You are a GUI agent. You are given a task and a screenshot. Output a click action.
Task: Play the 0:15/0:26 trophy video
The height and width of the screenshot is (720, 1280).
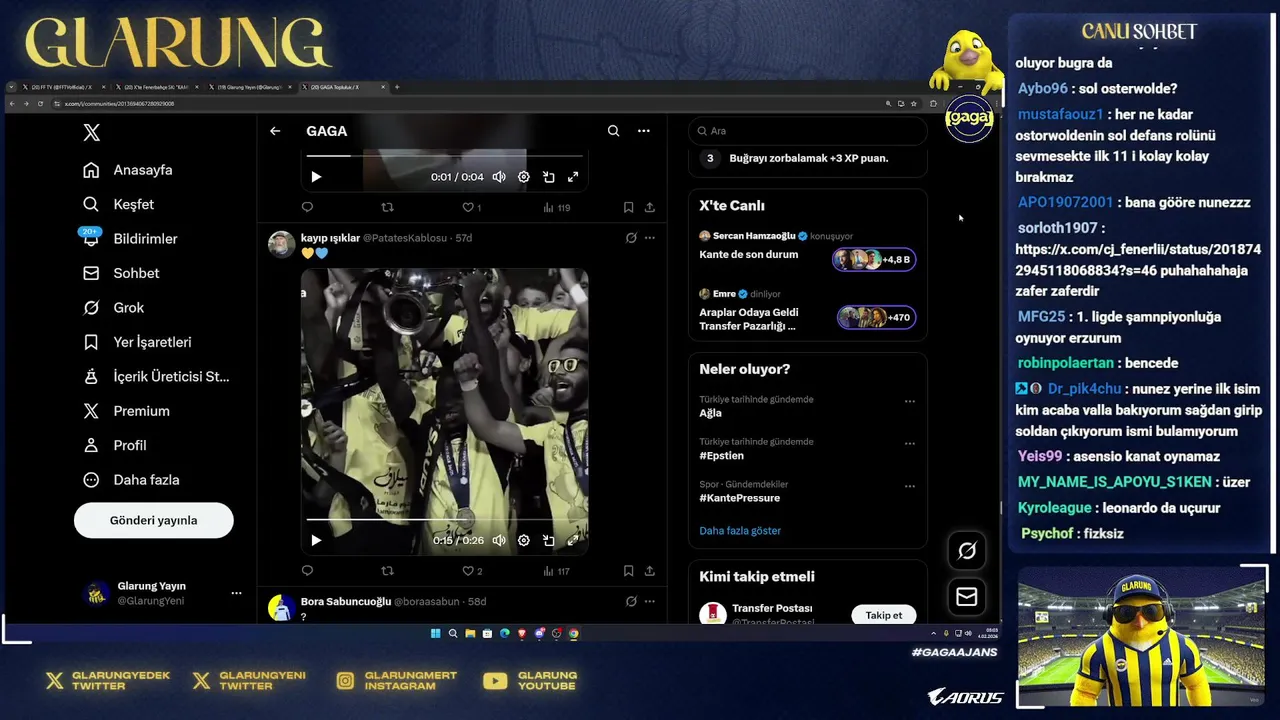(x=316, y=541)
